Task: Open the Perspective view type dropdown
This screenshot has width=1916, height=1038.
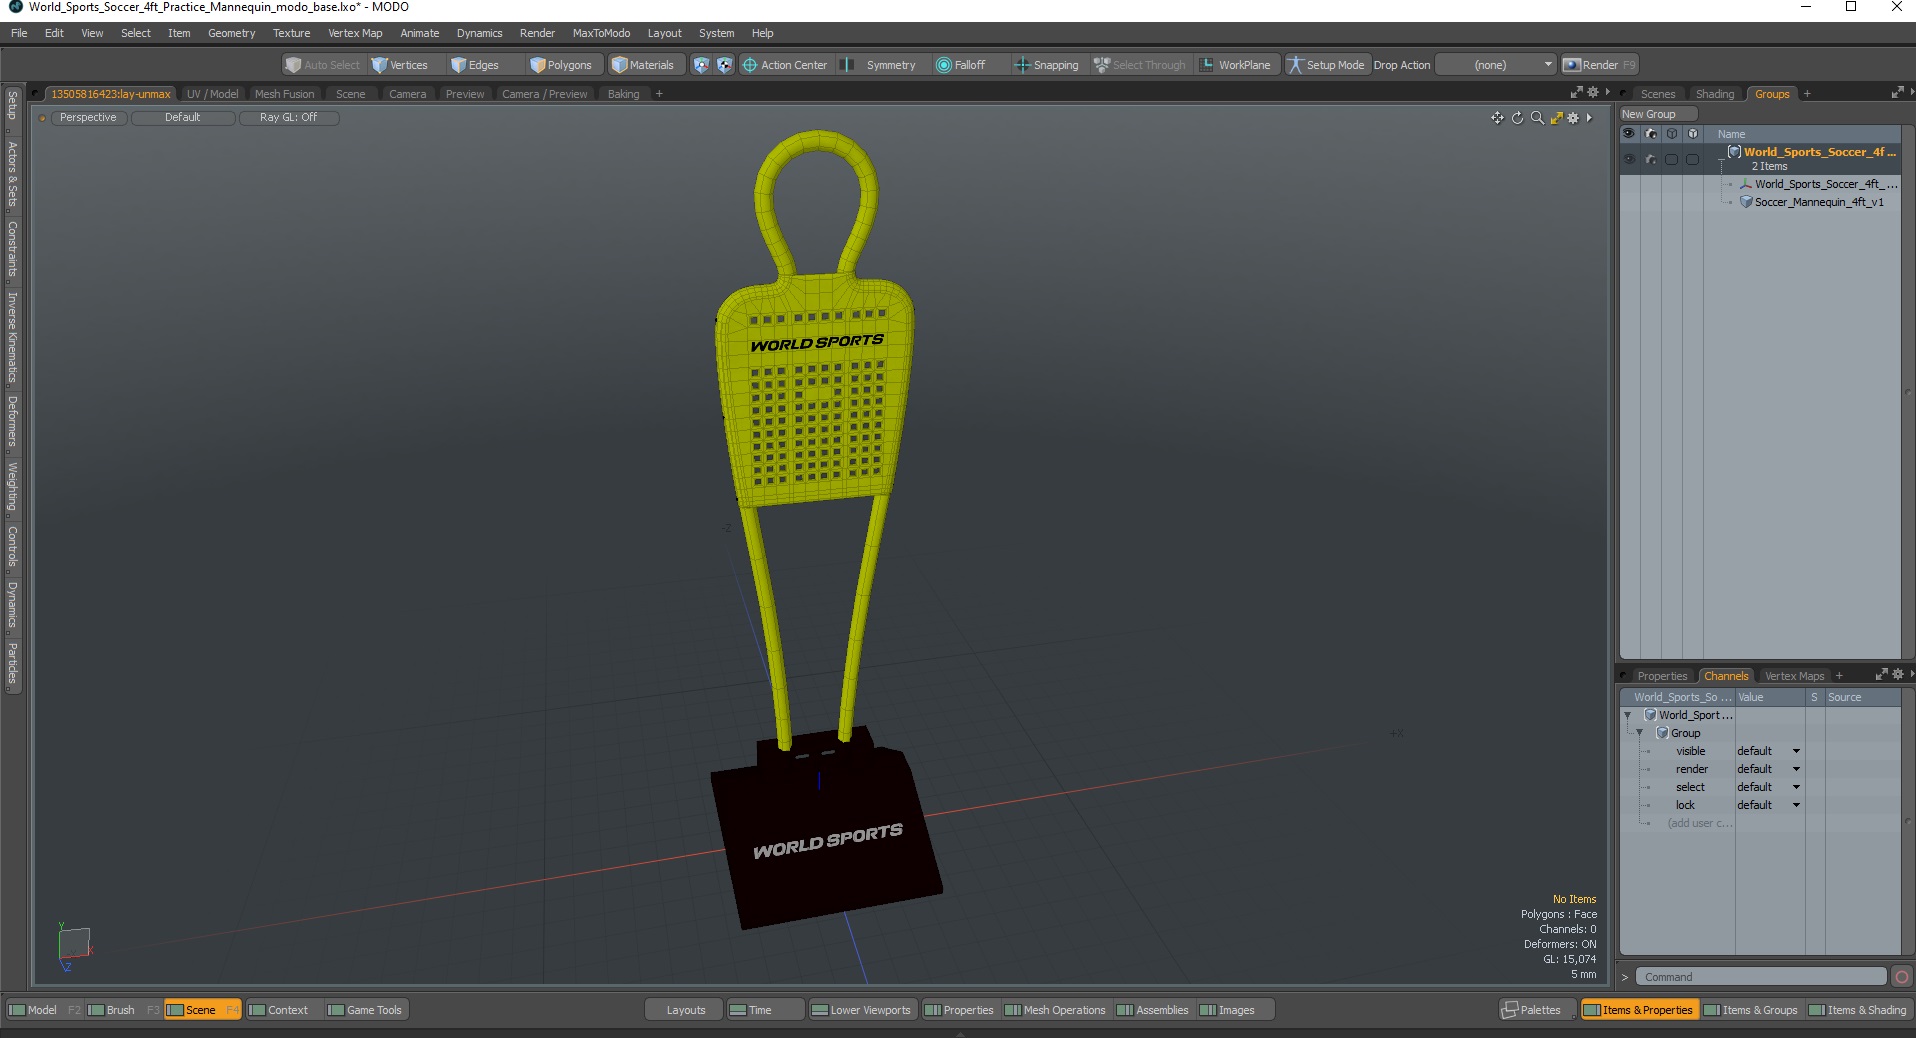Action: point(88,118)
